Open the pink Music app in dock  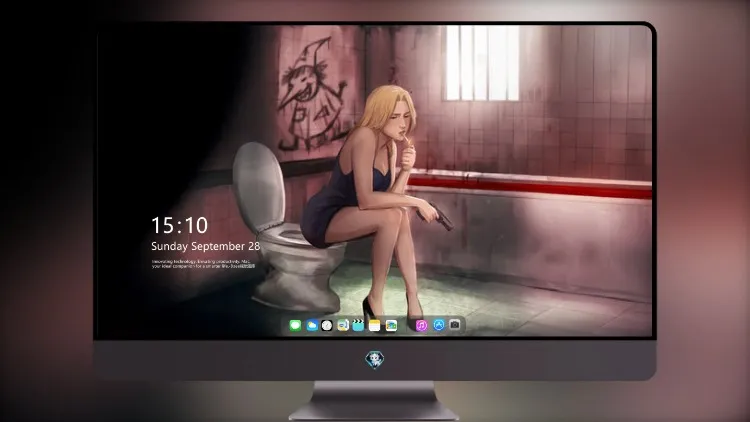point(421,325)
